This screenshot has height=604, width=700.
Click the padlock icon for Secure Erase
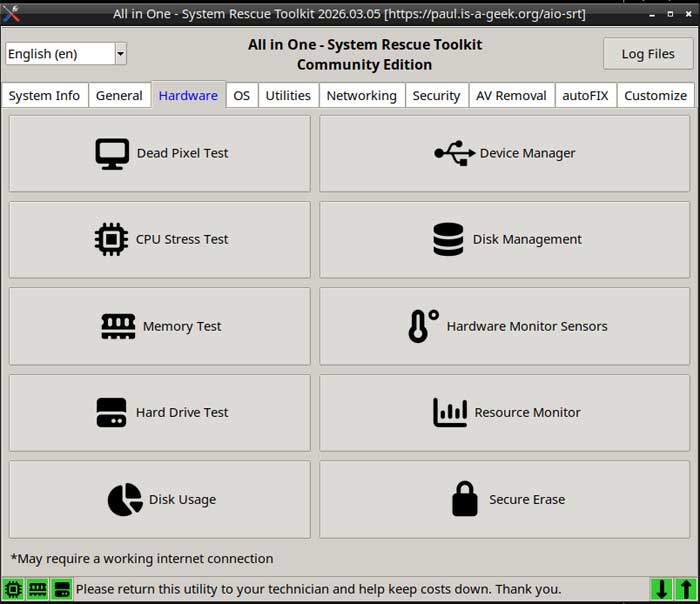465,499
